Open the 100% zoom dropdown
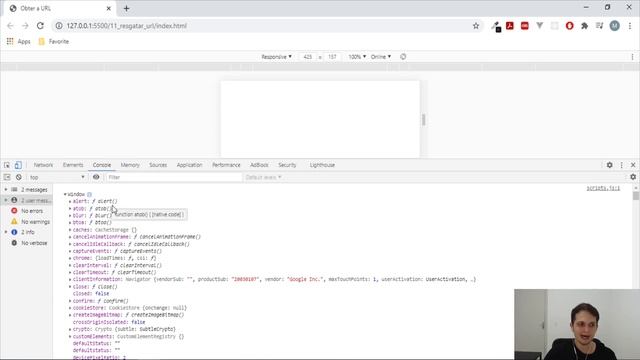The height and width of the screenshot is (360, 640). pyautogui.click(x=357, y=57)
